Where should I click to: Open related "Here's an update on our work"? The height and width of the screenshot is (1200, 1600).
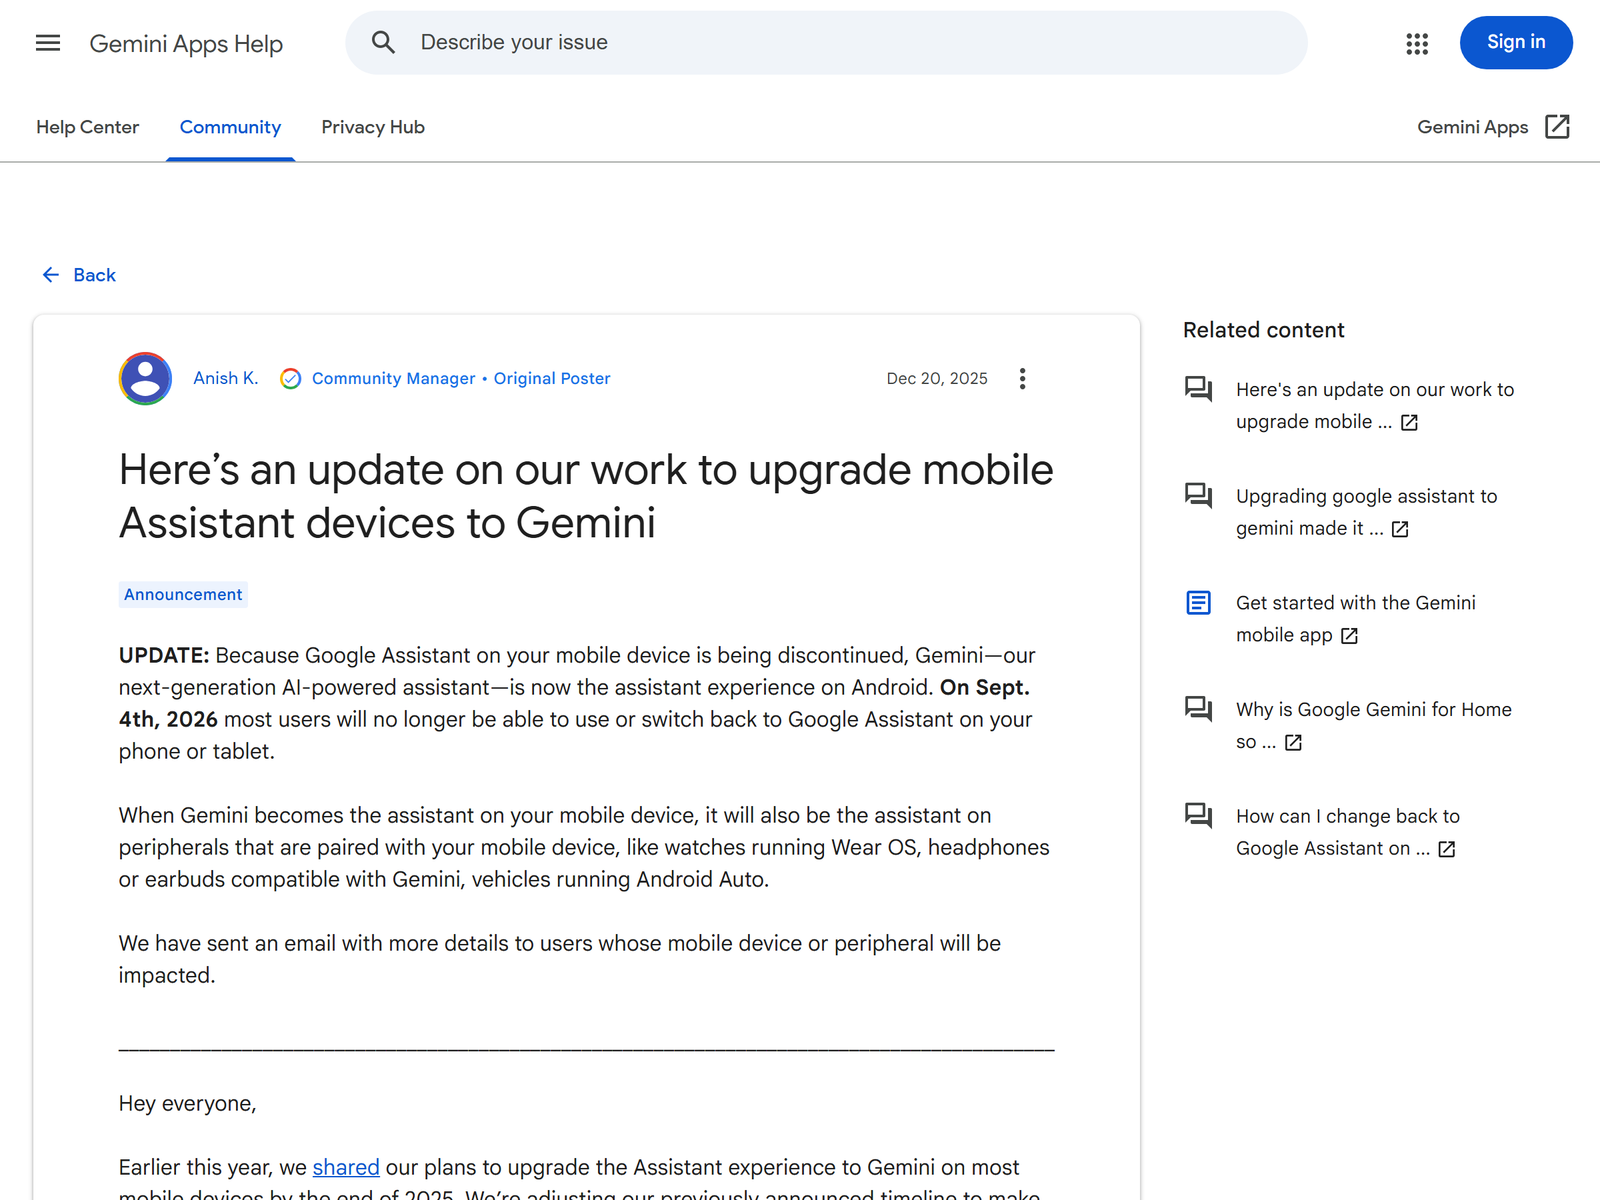click(1375, 405)
